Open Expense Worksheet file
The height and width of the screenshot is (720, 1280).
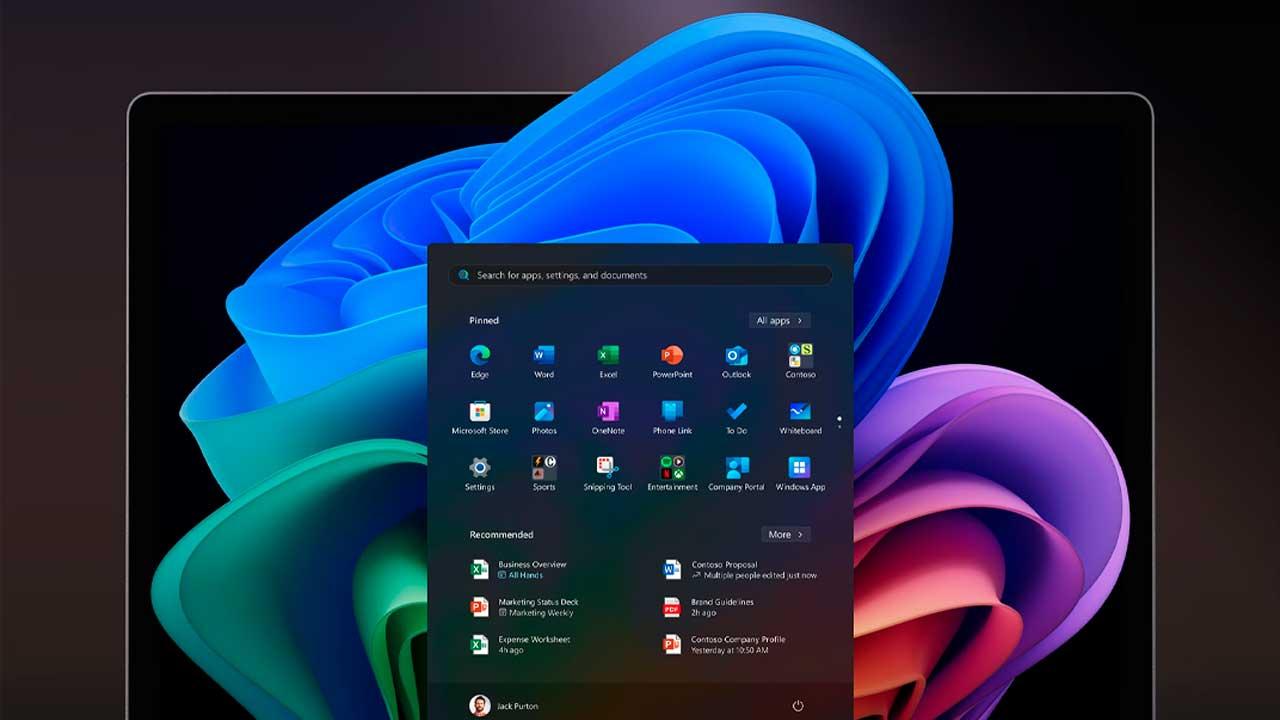coord(521,644)
